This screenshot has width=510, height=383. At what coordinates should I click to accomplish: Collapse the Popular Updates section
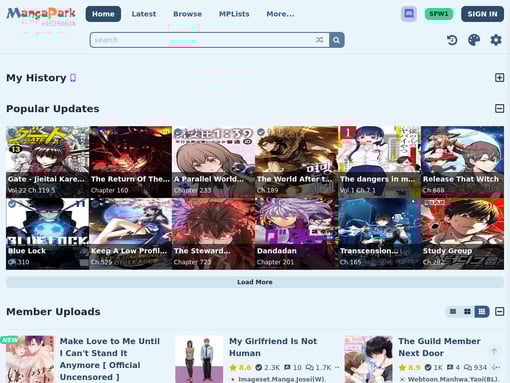tap(499, 109)
